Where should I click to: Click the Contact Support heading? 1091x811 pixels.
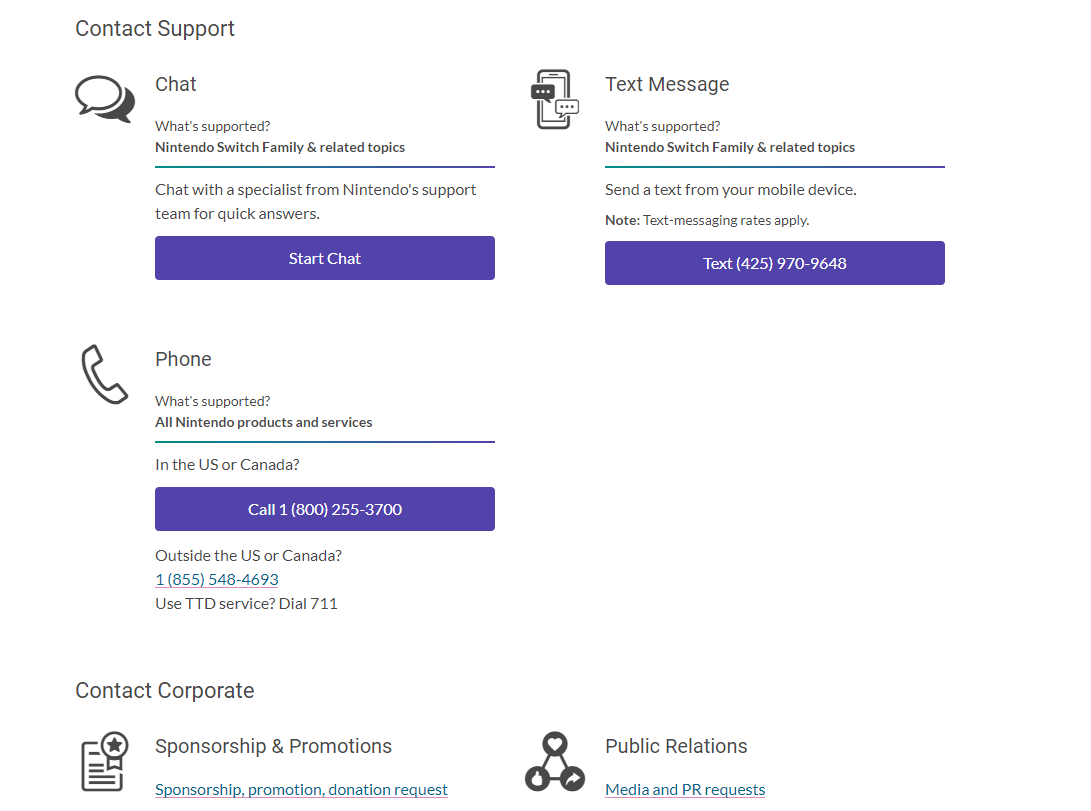[x=154, y=28]
